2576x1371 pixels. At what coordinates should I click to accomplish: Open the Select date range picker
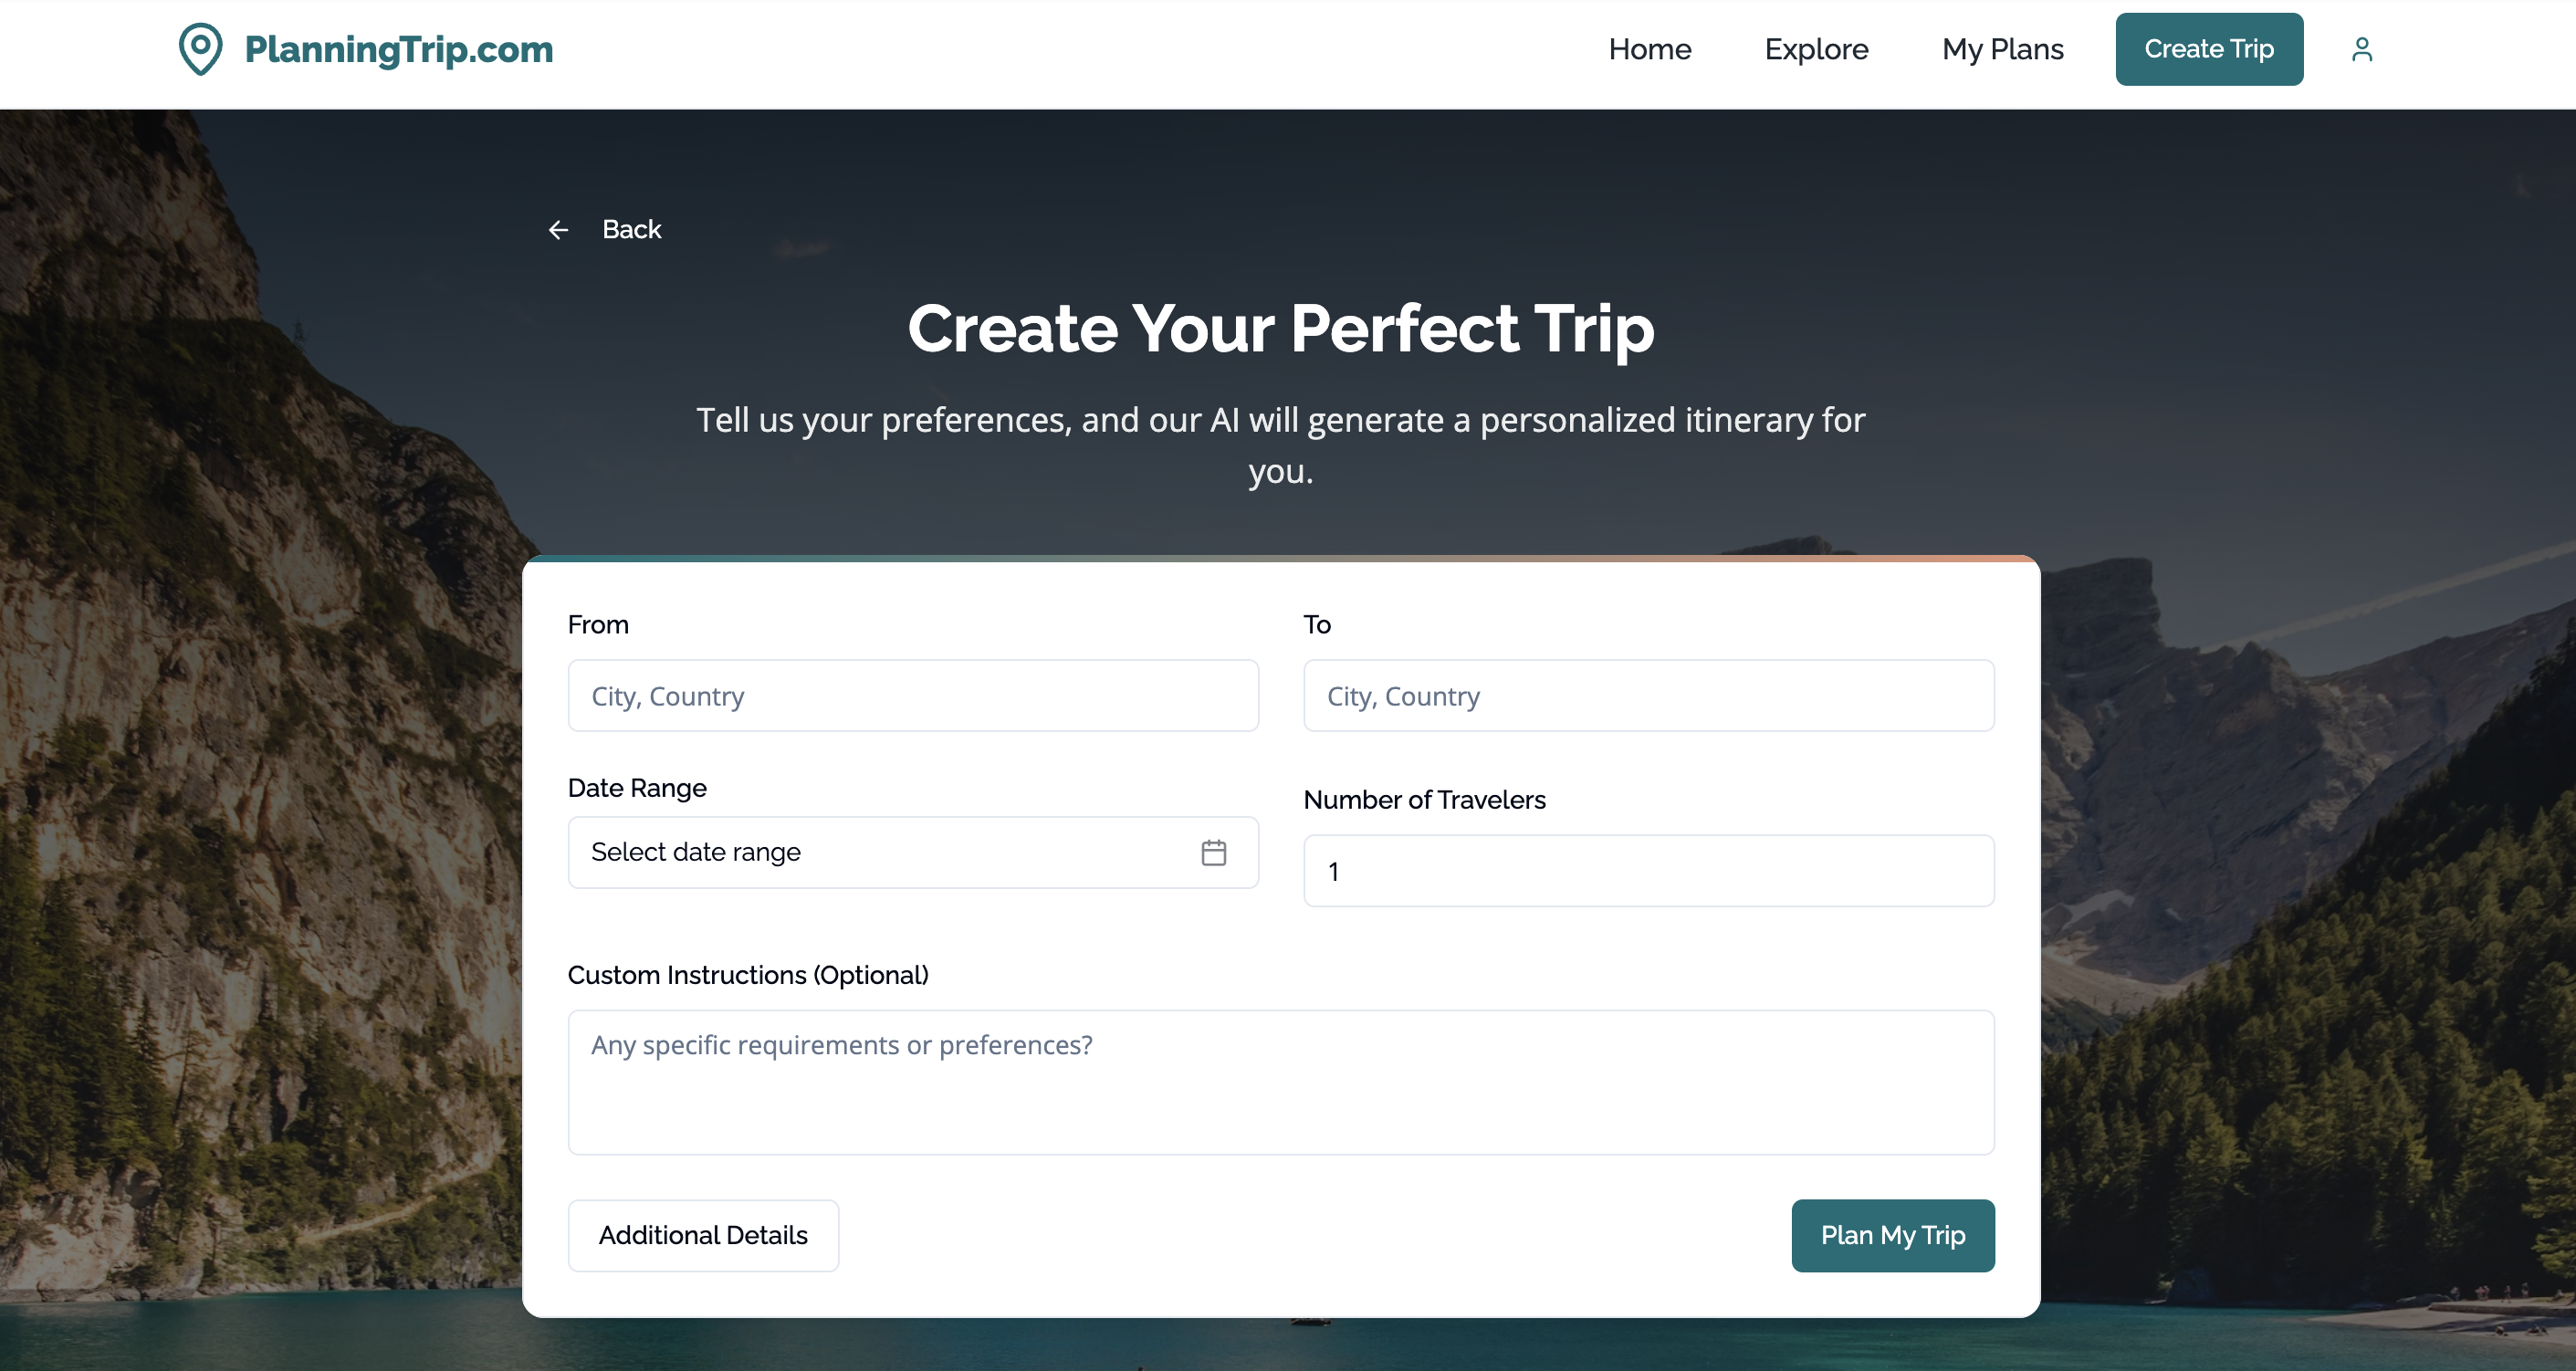click(x=880, y=852)
